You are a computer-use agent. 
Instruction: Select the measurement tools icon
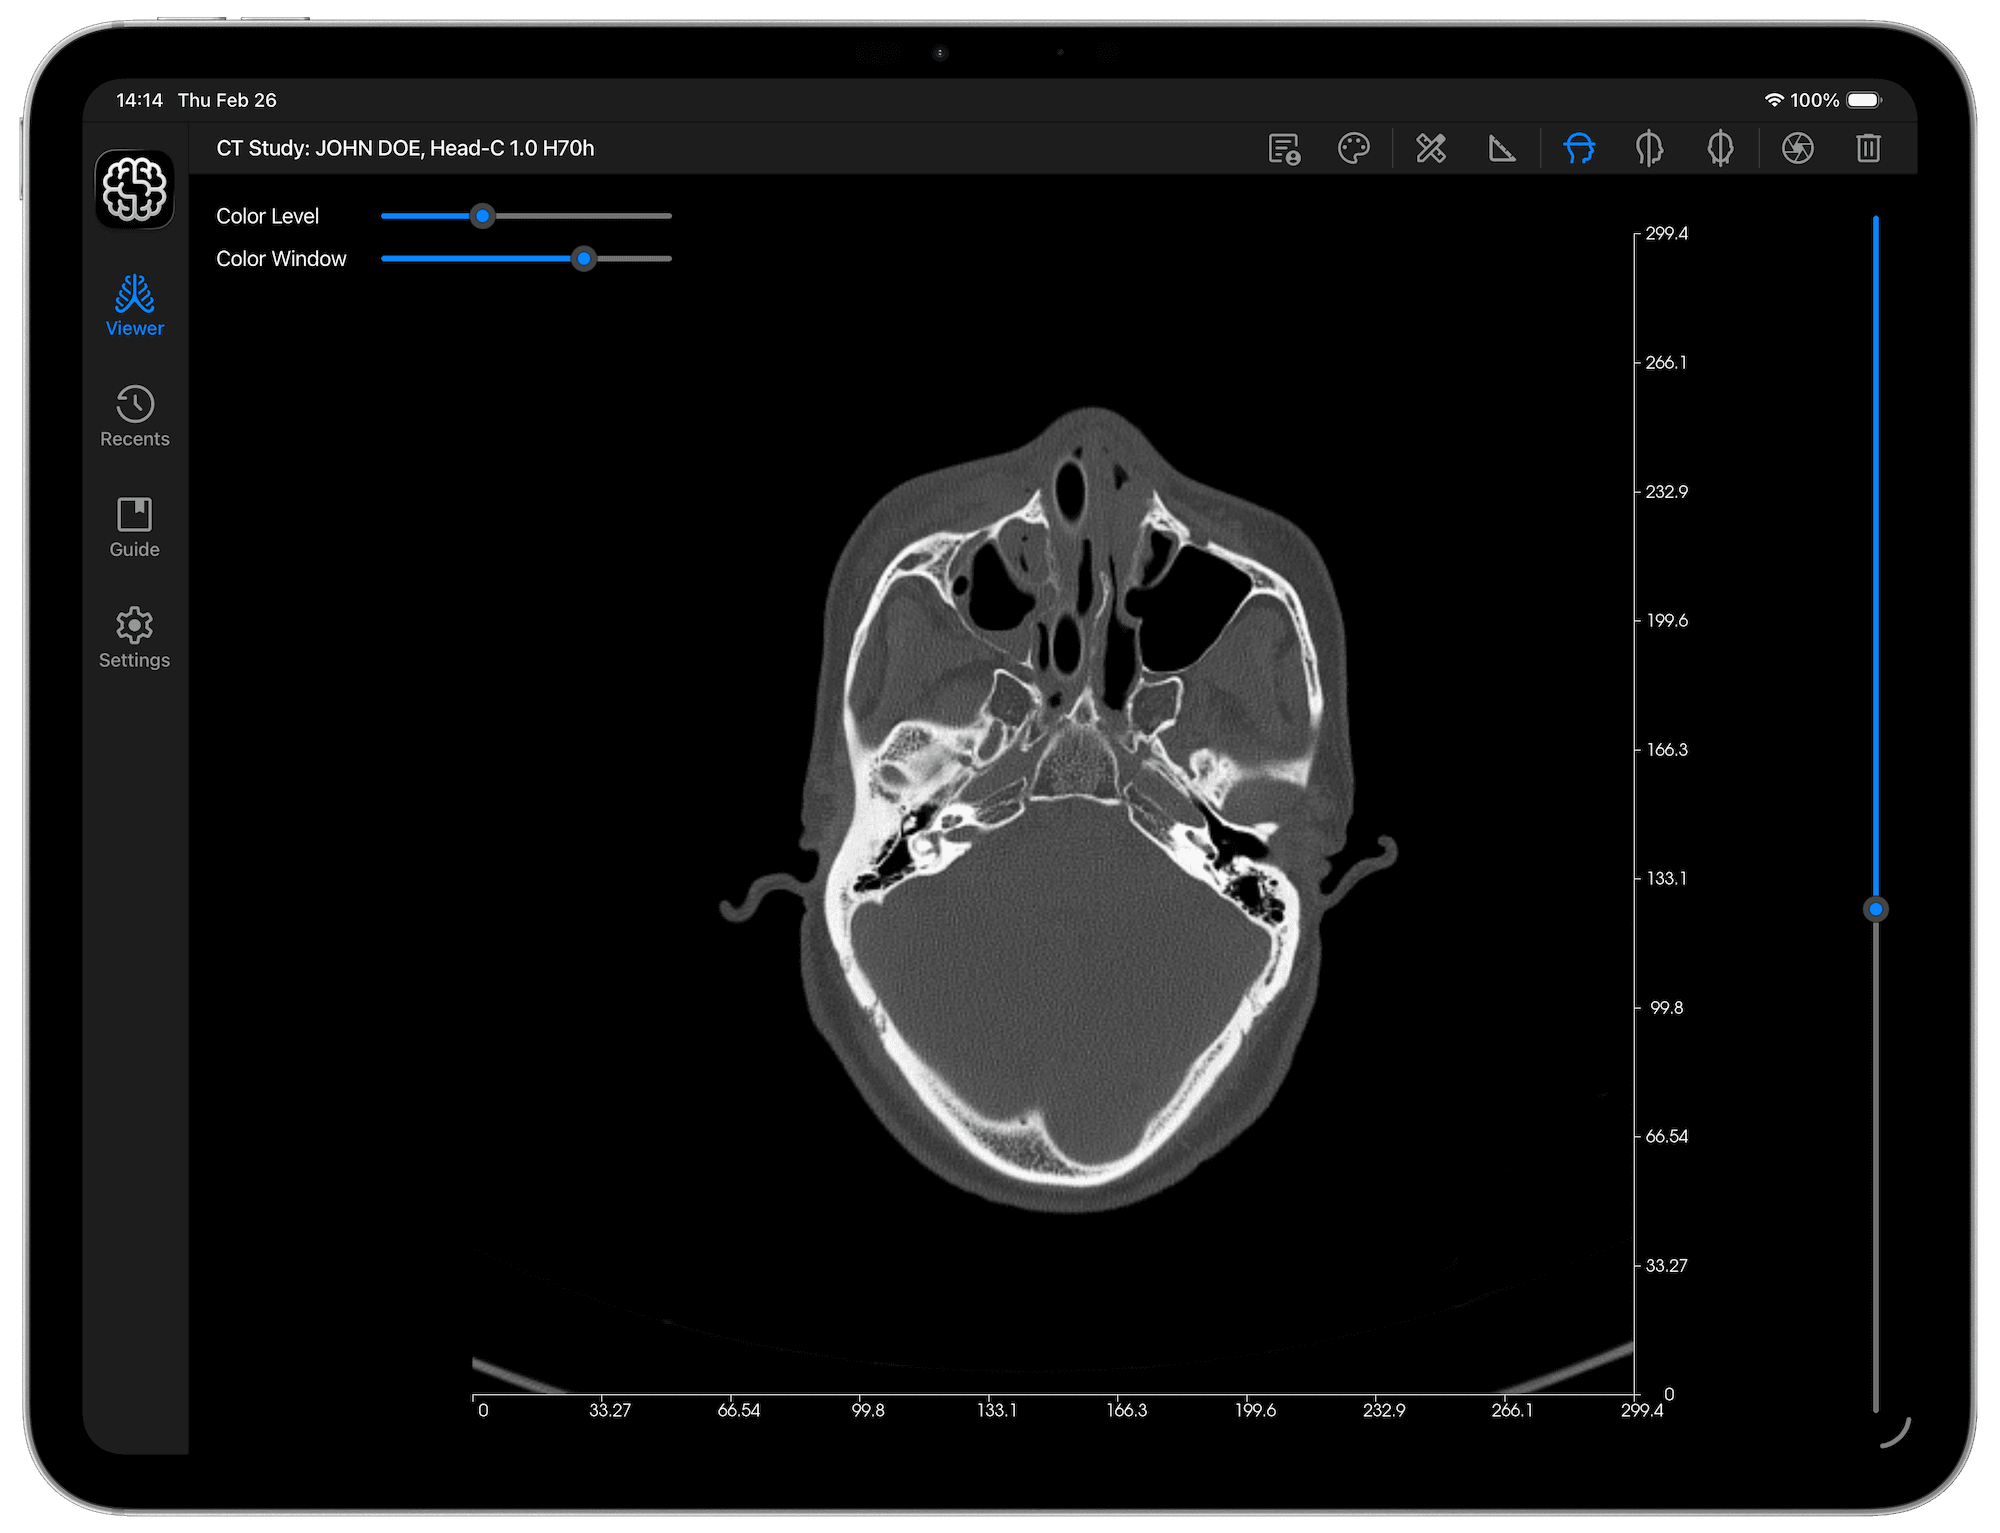click(1430, 148)
